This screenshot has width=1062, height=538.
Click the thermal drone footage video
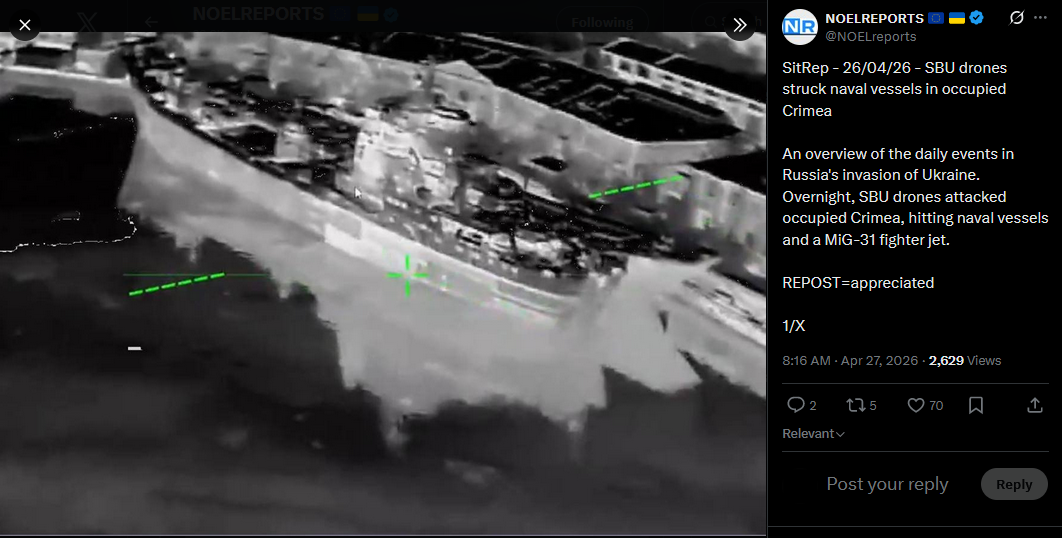383,283
